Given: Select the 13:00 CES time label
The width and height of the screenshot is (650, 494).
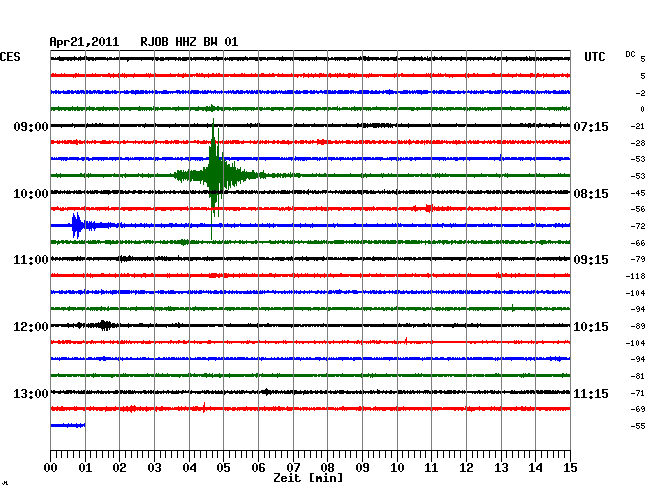Looking at the screenshot, I should tap(31, 393).
